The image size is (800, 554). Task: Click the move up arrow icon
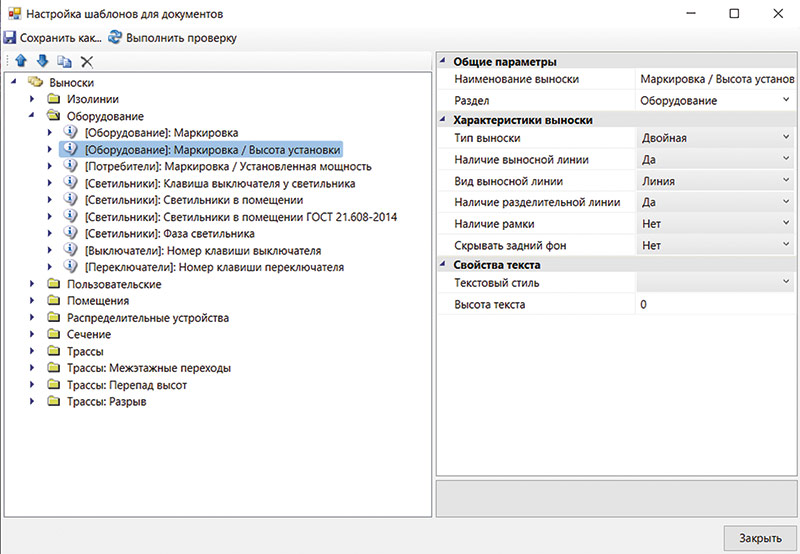coord(22,61)
